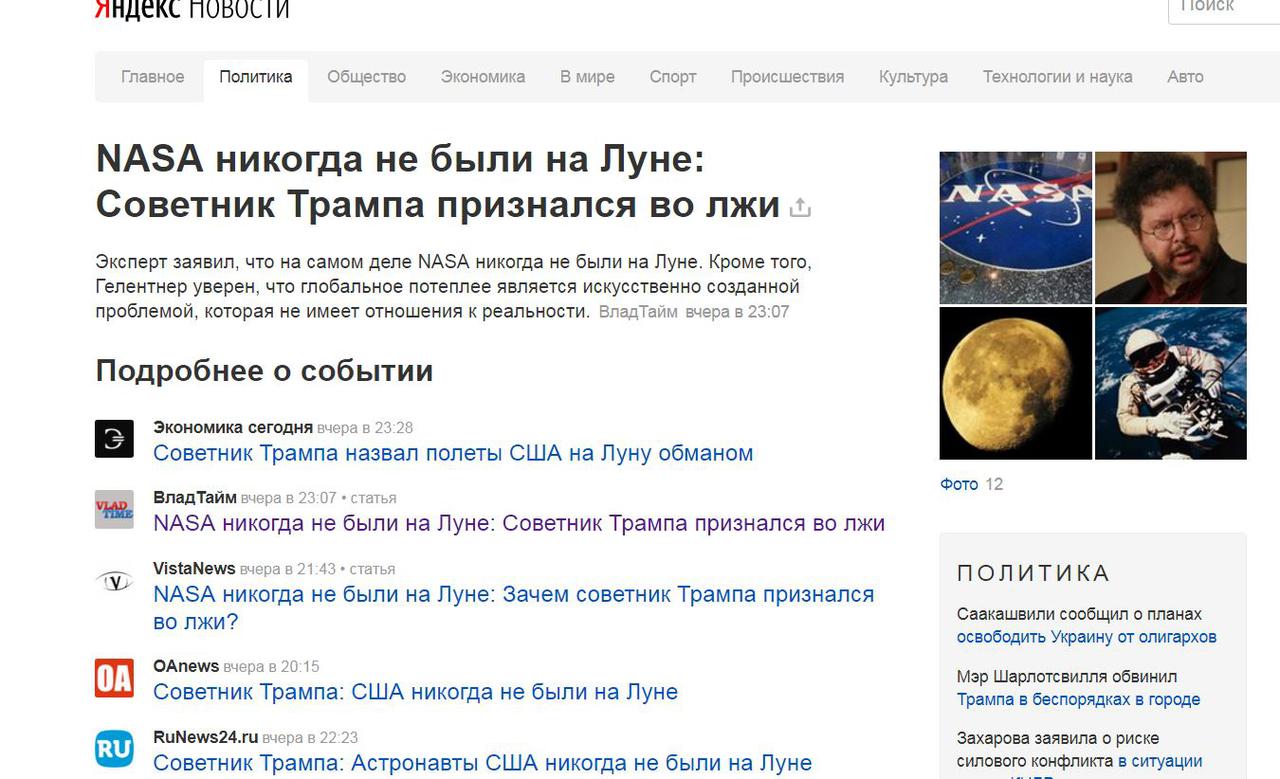The height and width of the screenshot is (779, 1280).
Task: Open the yellow Moon photo thumbnail
Action: 1015,383
